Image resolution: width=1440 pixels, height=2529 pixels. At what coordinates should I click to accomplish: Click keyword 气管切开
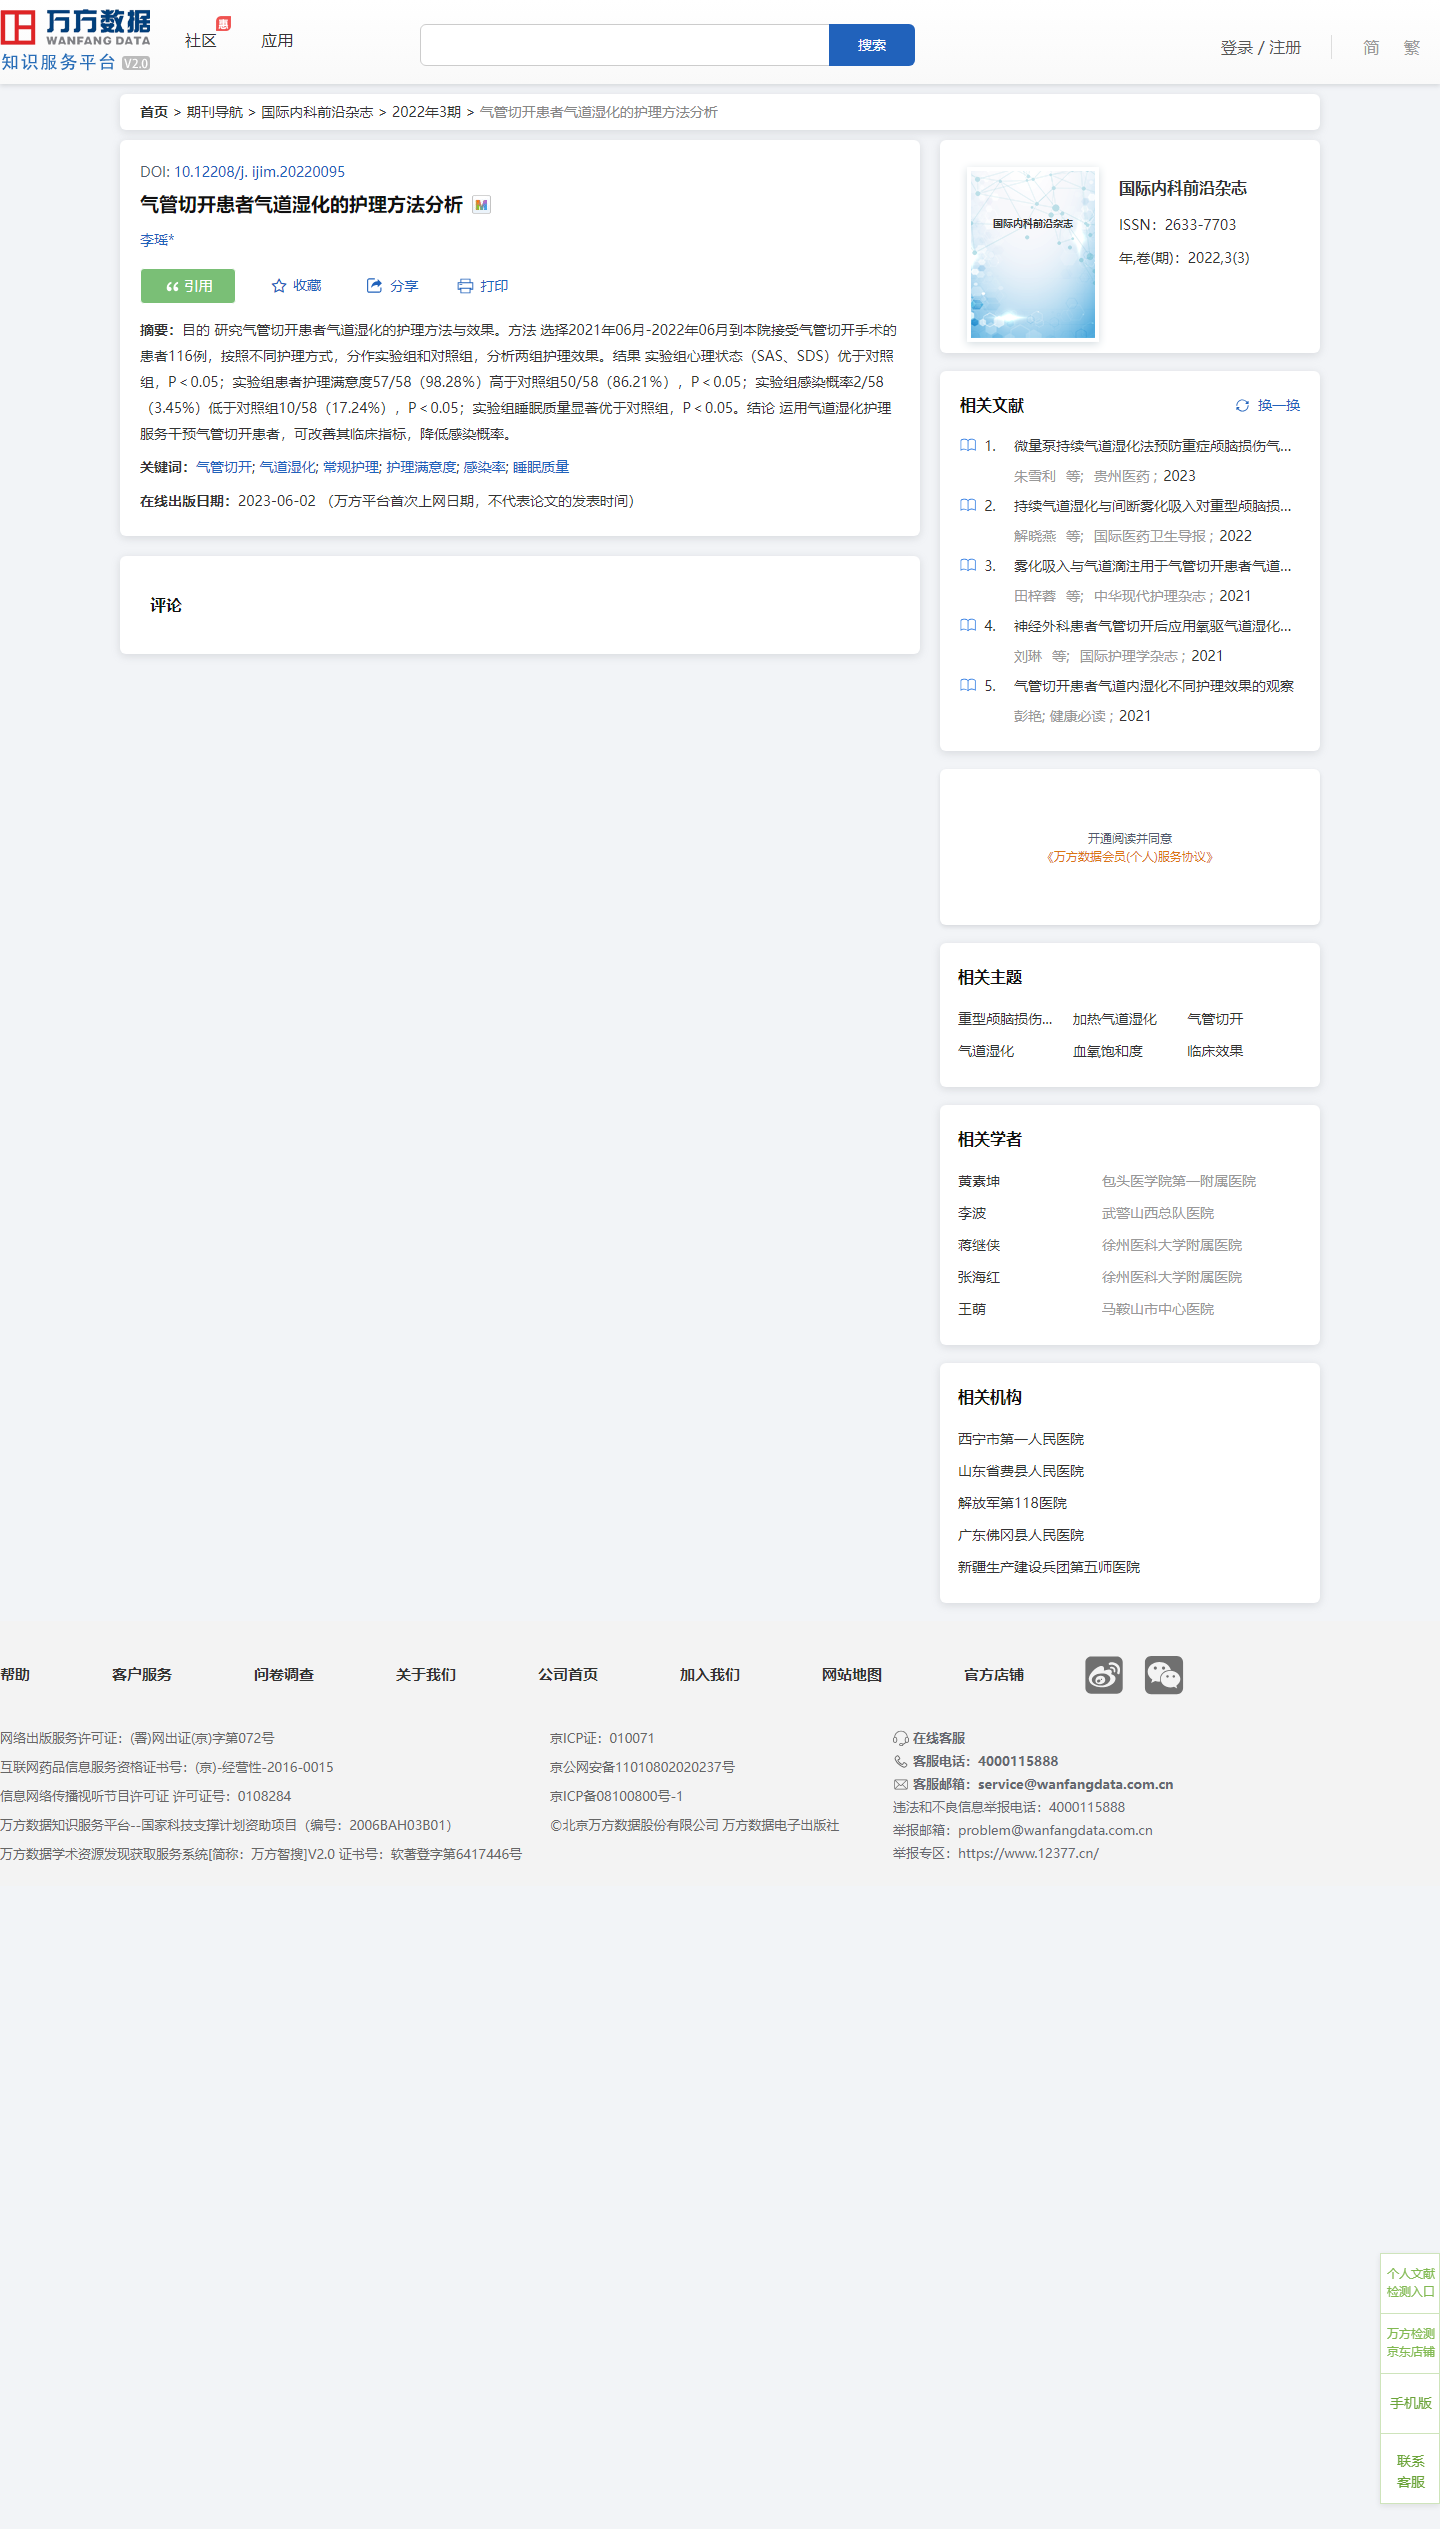[x=224, y=467]
